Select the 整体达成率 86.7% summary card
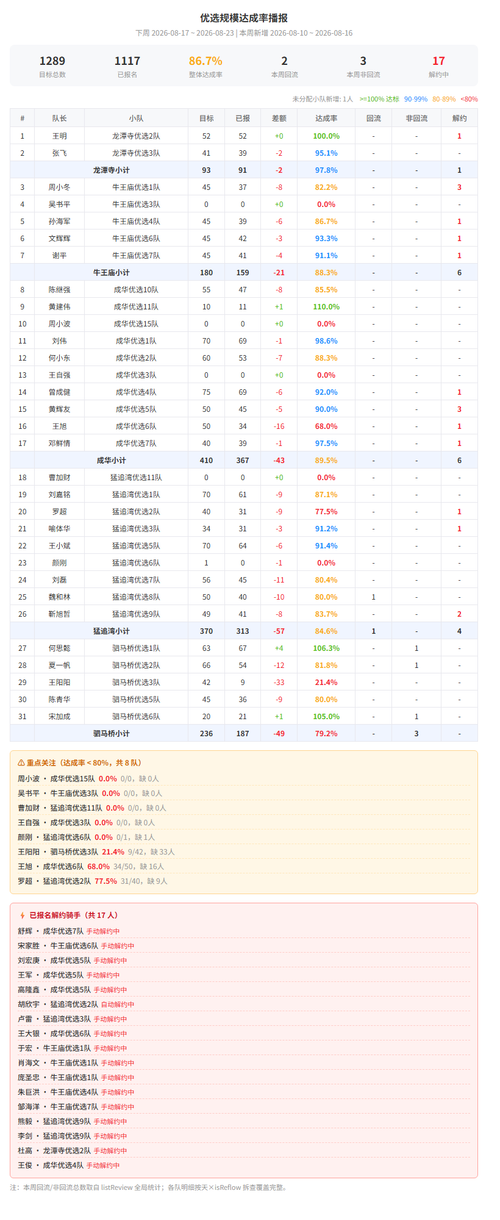The width and height of the screenshot is (500, 1220). click(x=205, y=66)
